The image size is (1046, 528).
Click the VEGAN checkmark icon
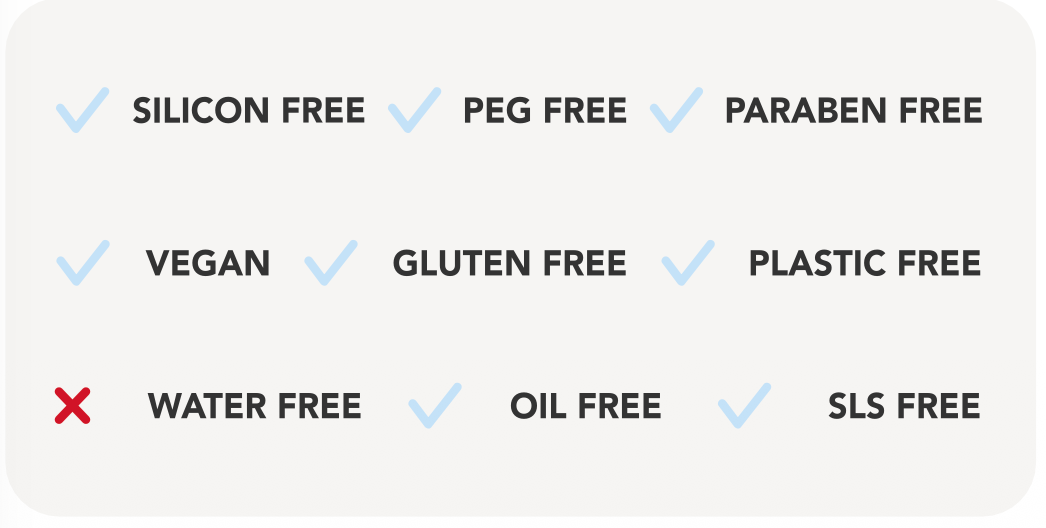(x=82, y=263)
